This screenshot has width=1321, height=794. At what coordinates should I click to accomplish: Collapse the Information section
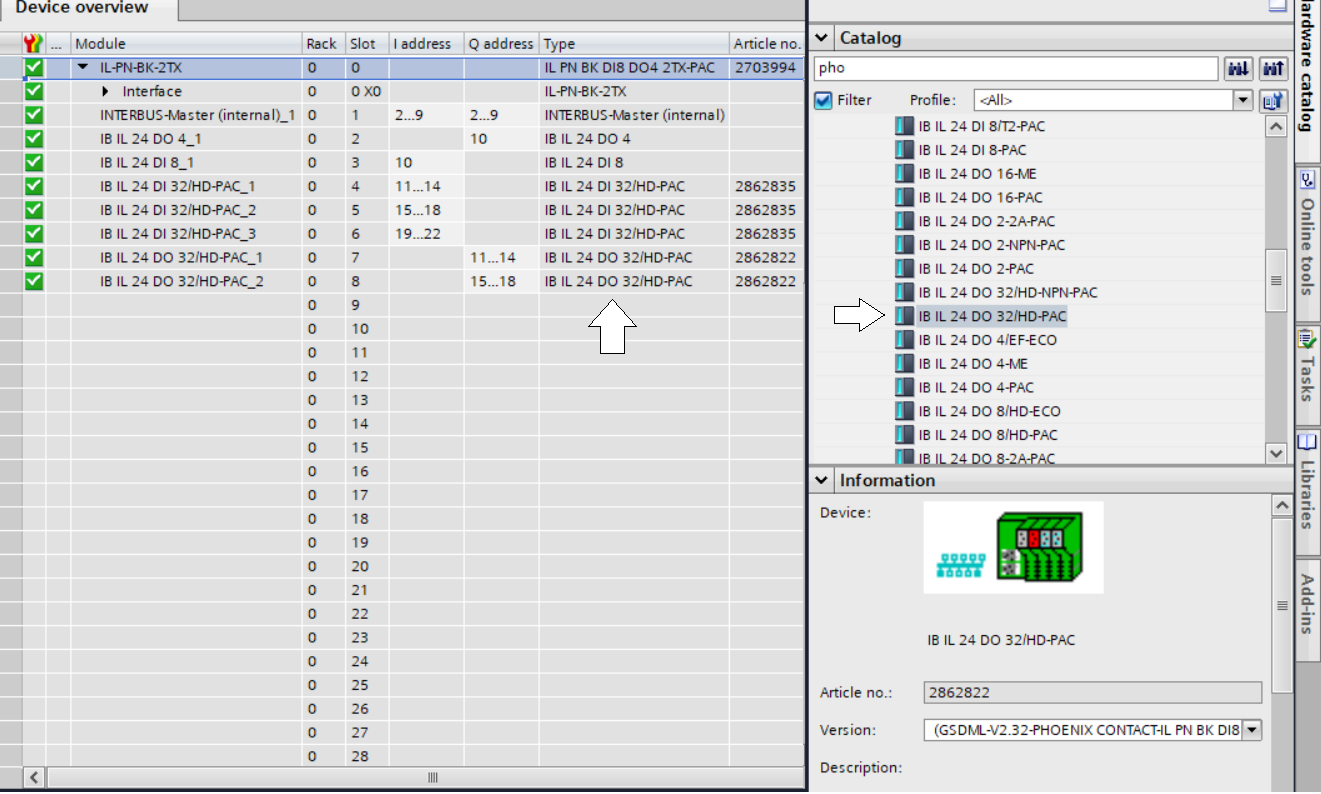[821, 480]
